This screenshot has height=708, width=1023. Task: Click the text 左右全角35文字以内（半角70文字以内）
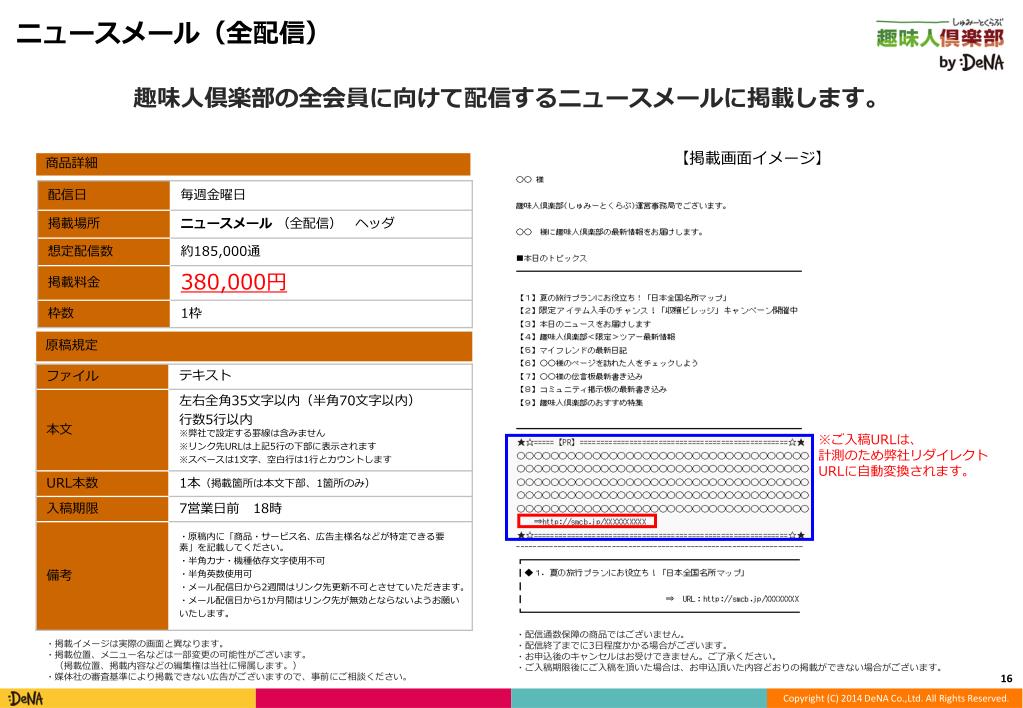tap(297, 400)
